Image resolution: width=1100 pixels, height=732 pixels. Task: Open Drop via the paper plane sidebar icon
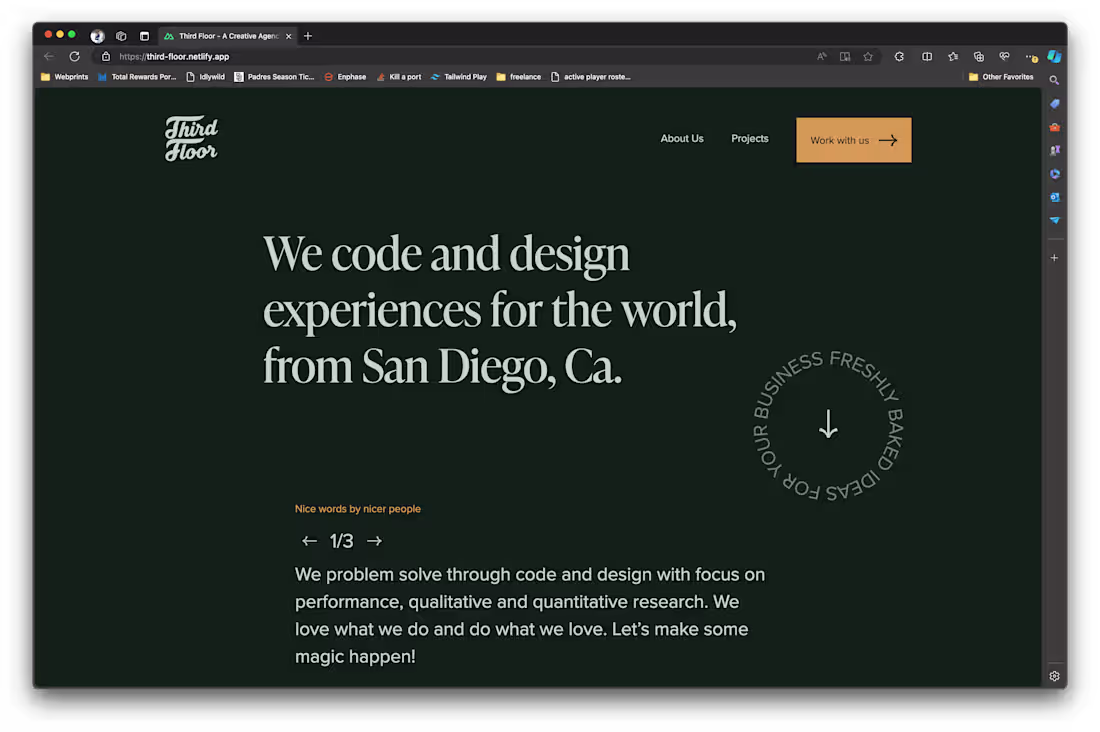(1055, 220)
